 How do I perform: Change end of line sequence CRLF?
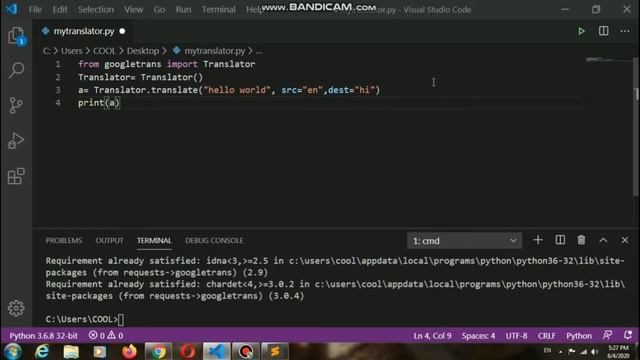(547, 336)
